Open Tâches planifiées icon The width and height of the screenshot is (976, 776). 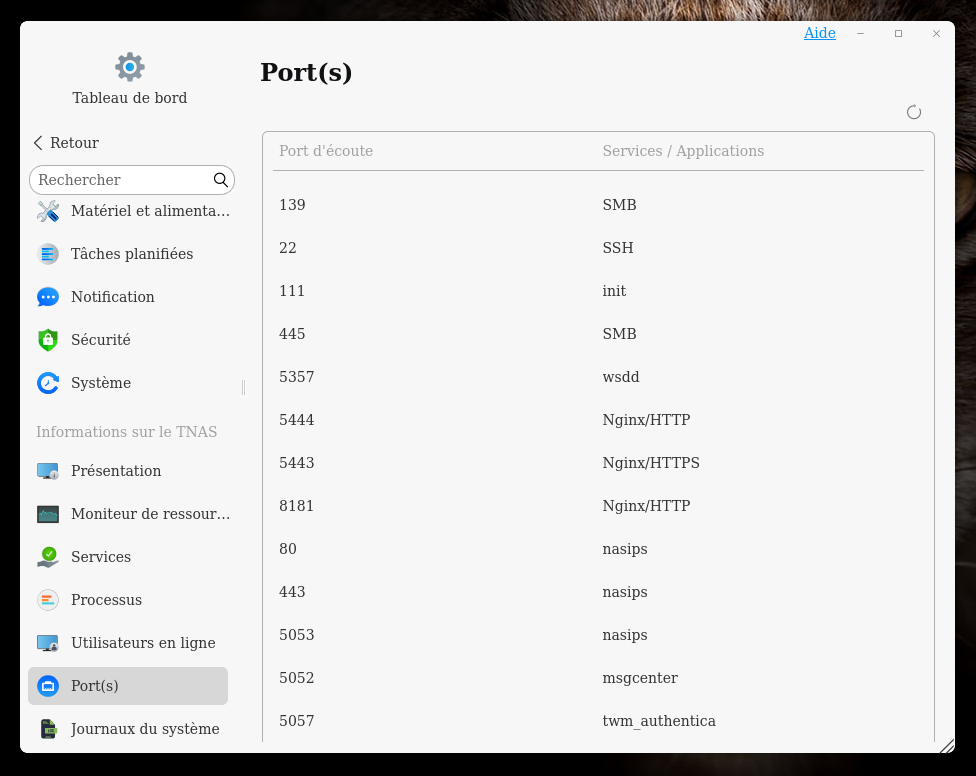point(48,254)
